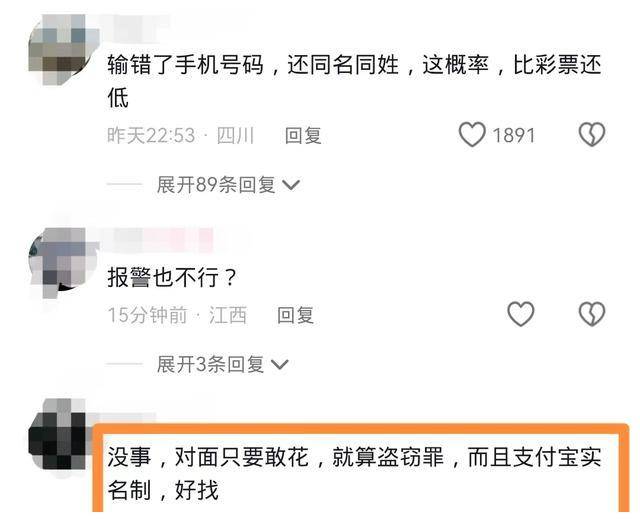Screen dimensions: 640x522
Task: Reply (回复) to the Jiangxi comment
Action: [296, 315]
